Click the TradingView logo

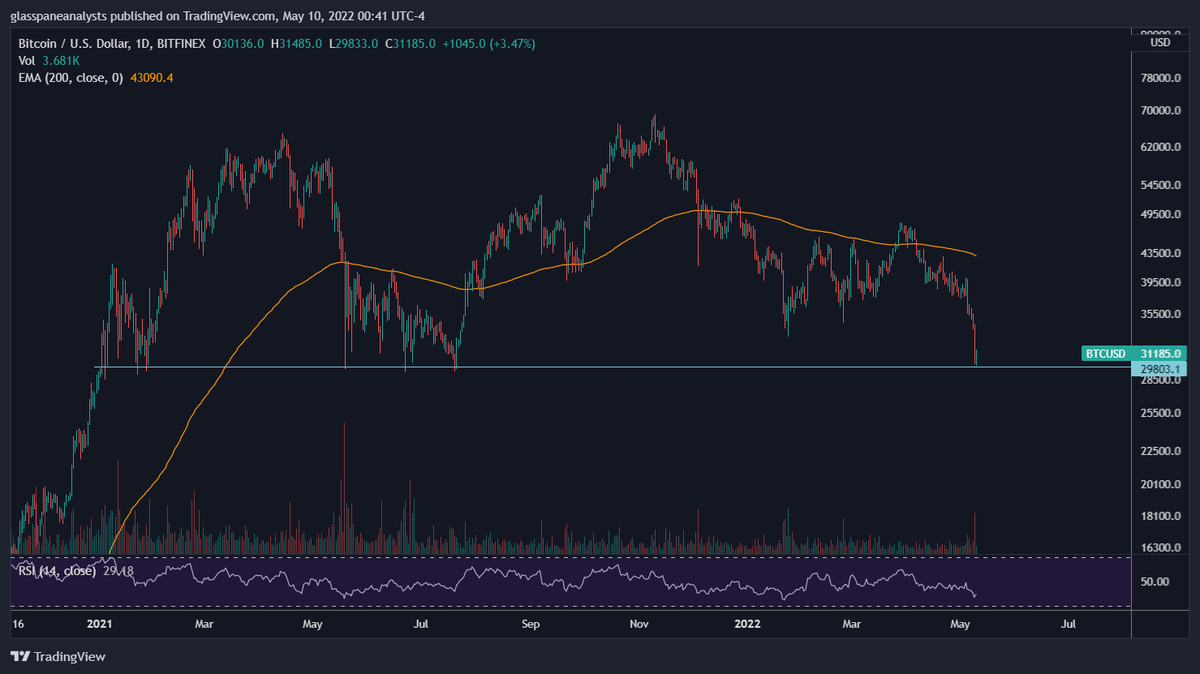(57, 657)
